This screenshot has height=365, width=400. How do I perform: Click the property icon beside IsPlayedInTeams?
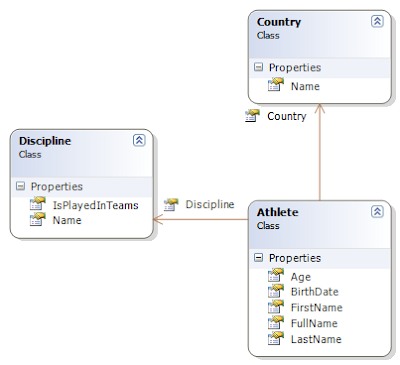click(37, 204)
